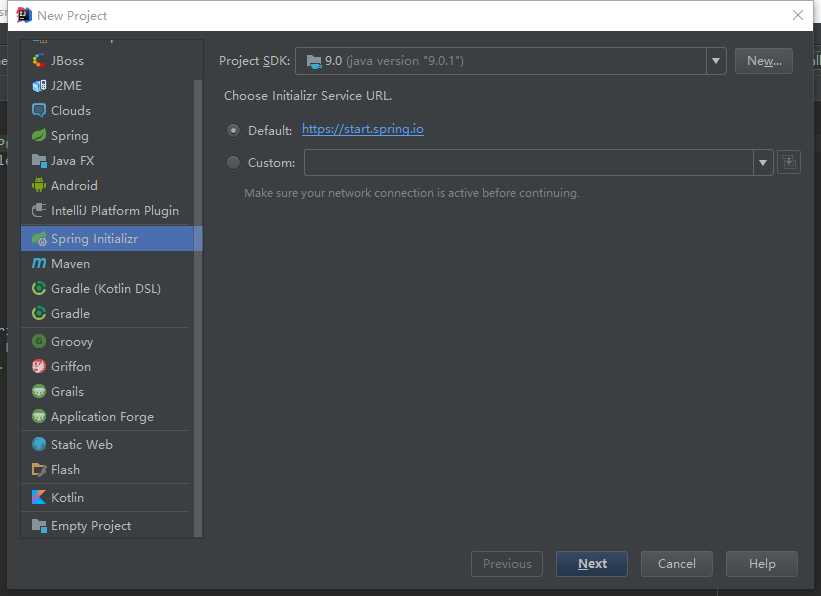Select the JBoss list entry text
The height and width of the screenshot is (596, 821).
[67, 61]
